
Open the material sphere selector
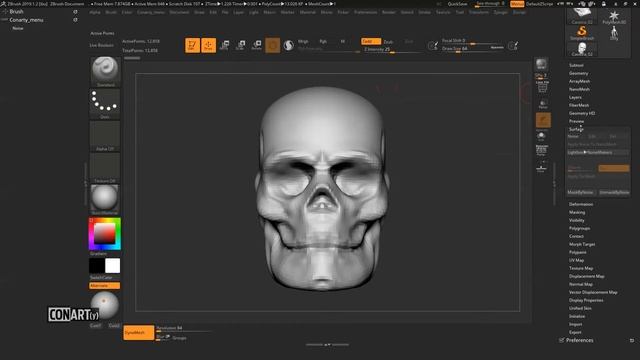(x=105, y=200)
